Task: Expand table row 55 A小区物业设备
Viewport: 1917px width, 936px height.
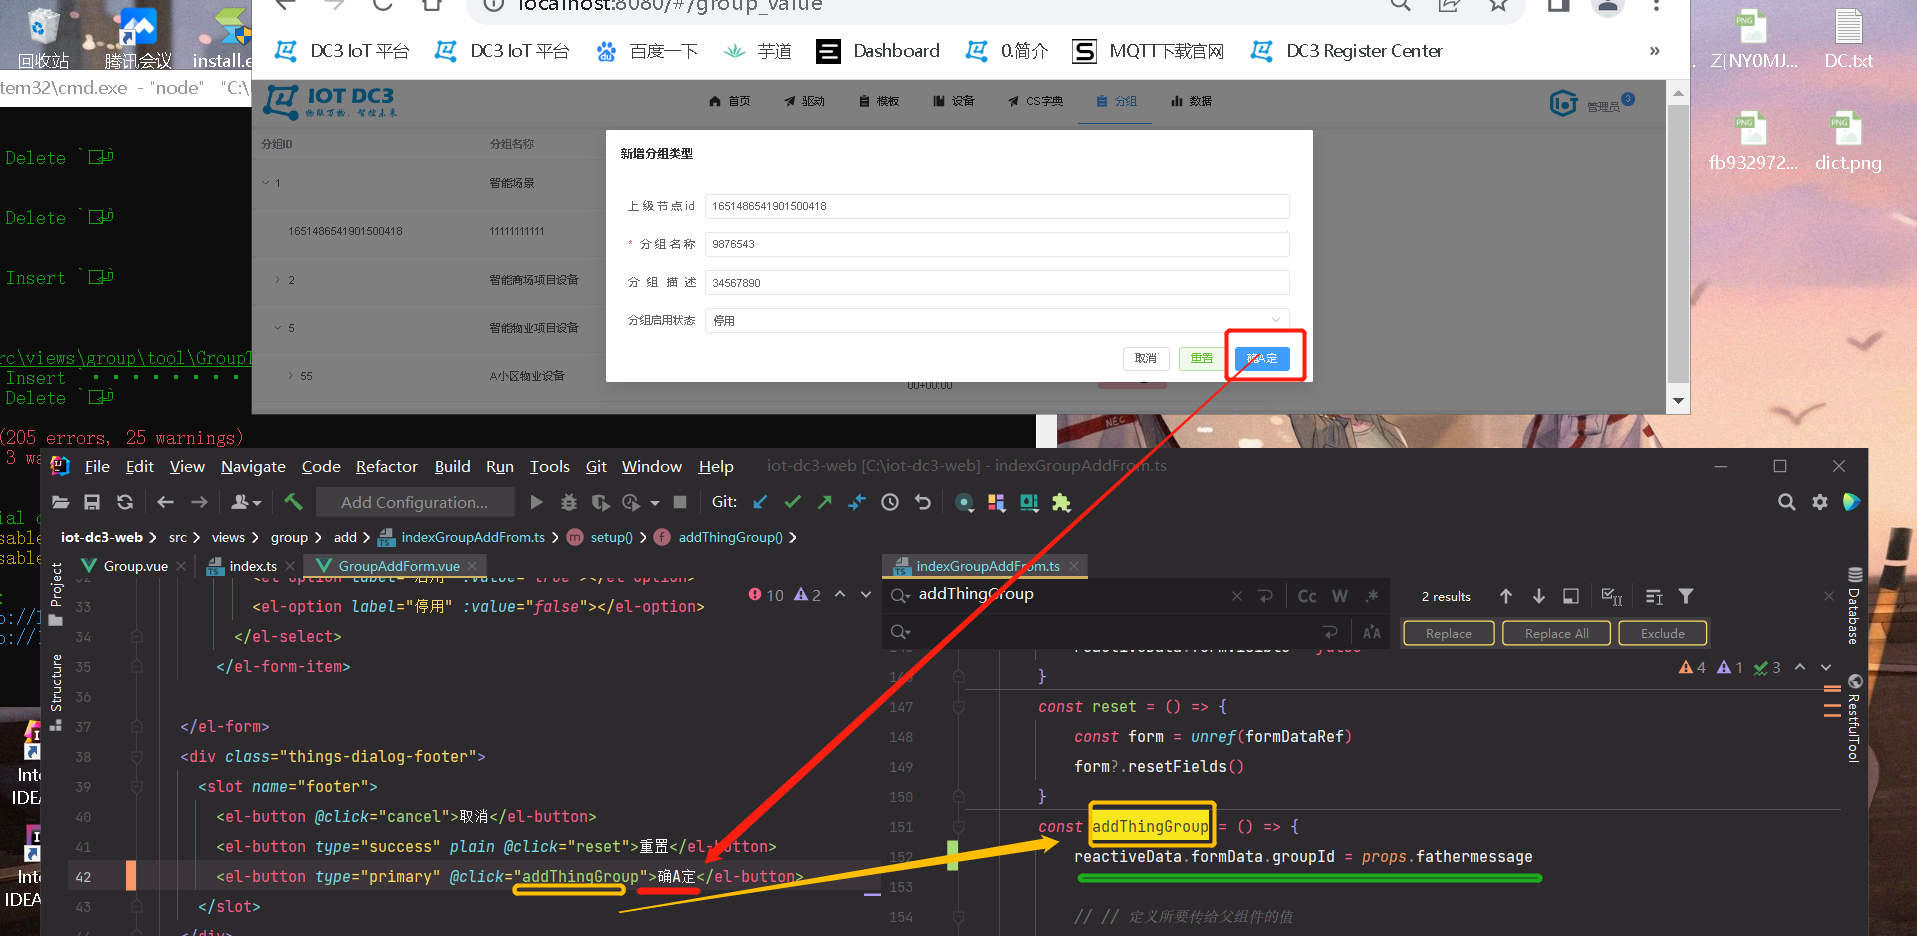Action: point(290,376)
